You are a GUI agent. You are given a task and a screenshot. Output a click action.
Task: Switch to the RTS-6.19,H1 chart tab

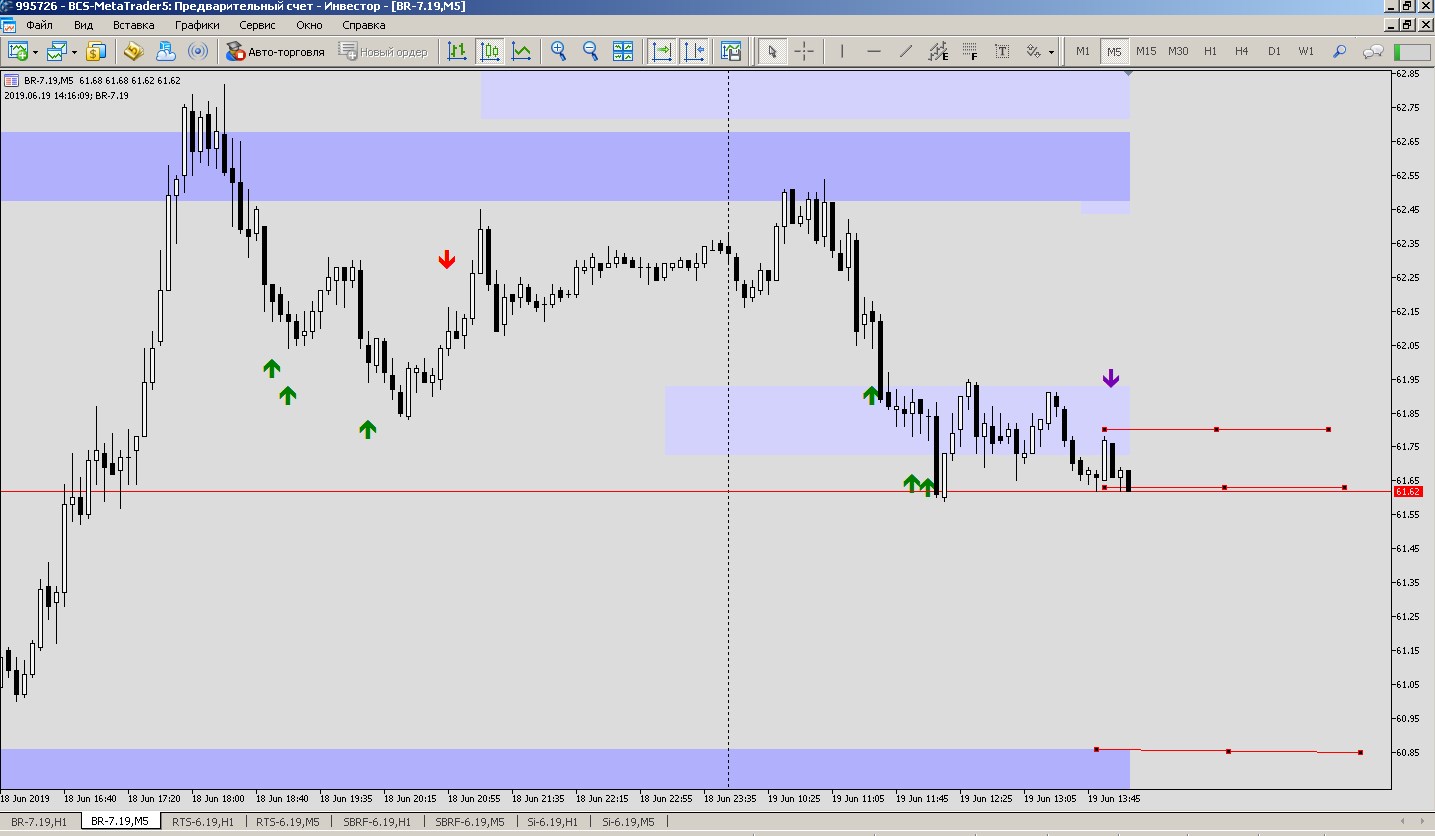pos(203,822)
